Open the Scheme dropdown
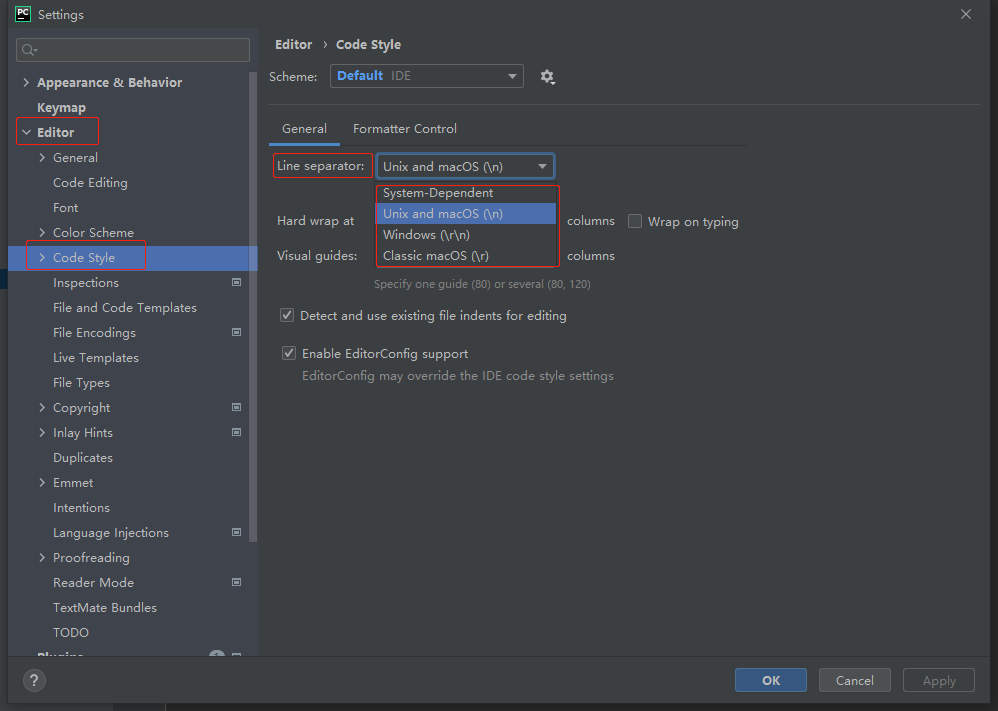Viewport: 998px width, 711px height. tap(427, 76)
